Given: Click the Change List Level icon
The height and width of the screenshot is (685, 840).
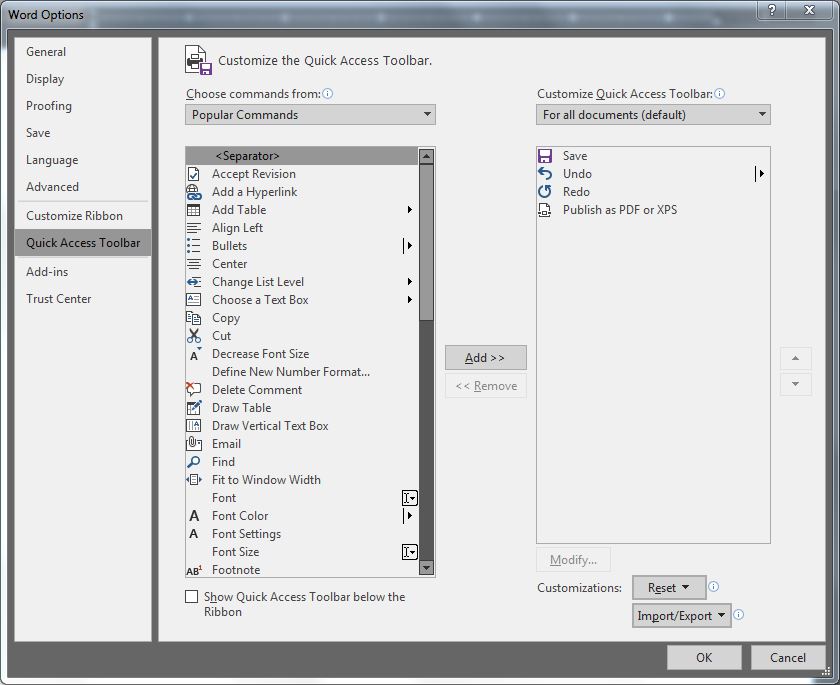Looking at the screenshot, I should (193, 282).
